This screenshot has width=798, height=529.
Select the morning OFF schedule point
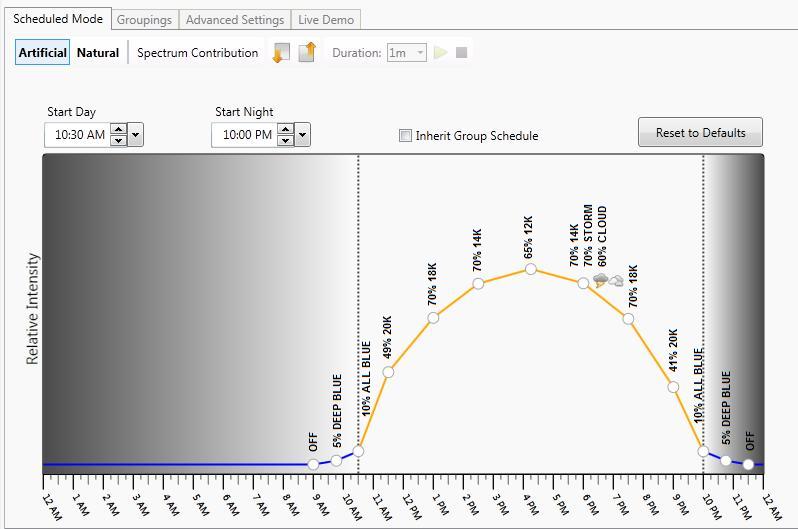(314, 464)
